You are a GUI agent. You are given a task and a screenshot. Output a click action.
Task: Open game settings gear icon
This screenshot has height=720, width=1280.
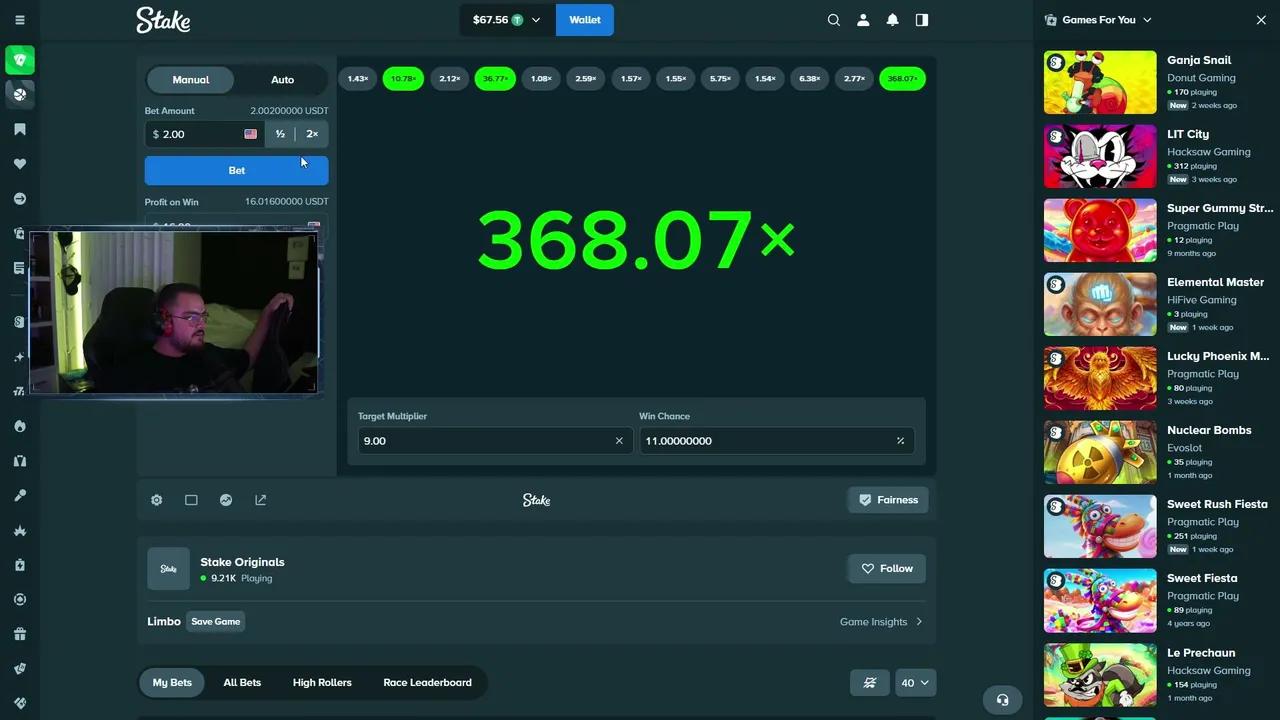(157, 500)
